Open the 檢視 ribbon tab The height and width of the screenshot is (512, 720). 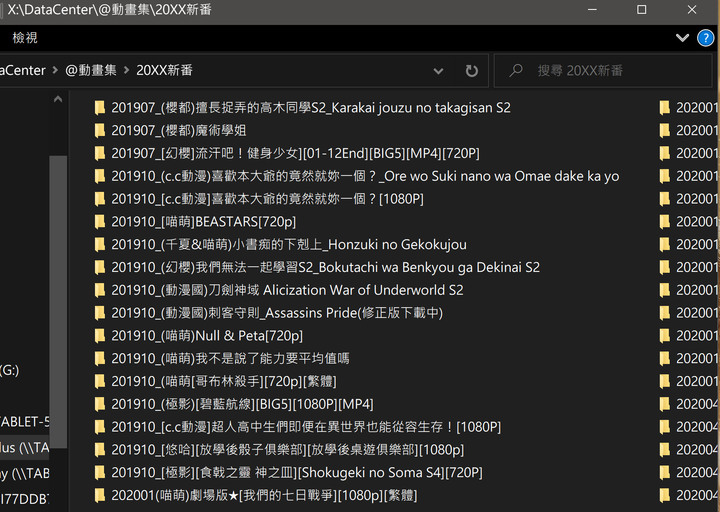(25, 38)
